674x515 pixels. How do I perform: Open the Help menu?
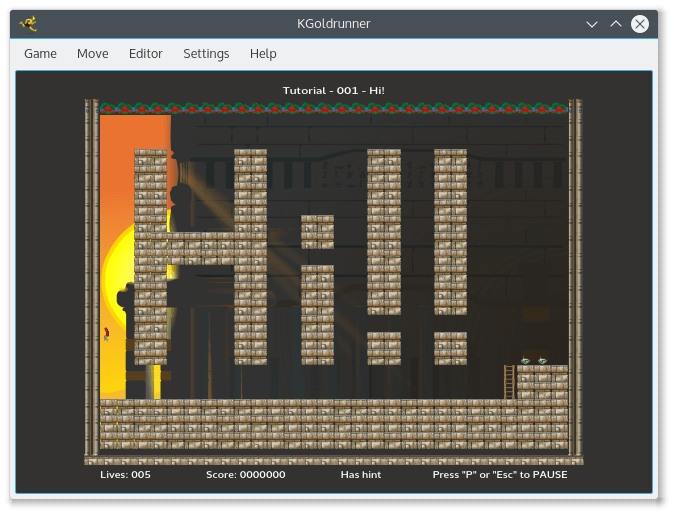pos(263,54)
